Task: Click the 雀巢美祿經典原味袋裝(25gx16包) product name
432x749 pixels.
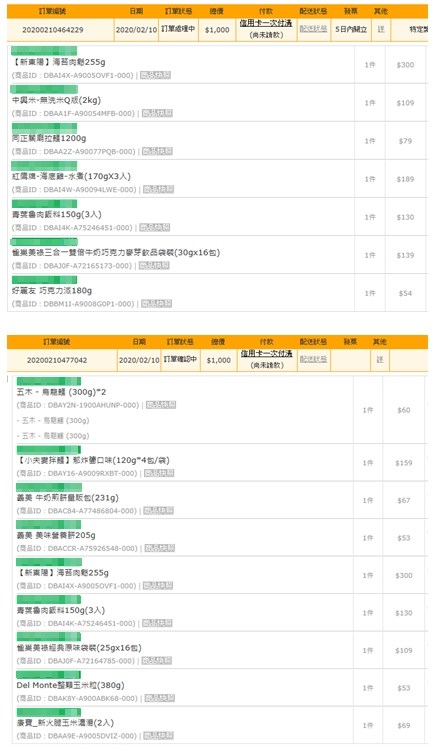Action: 79,648
